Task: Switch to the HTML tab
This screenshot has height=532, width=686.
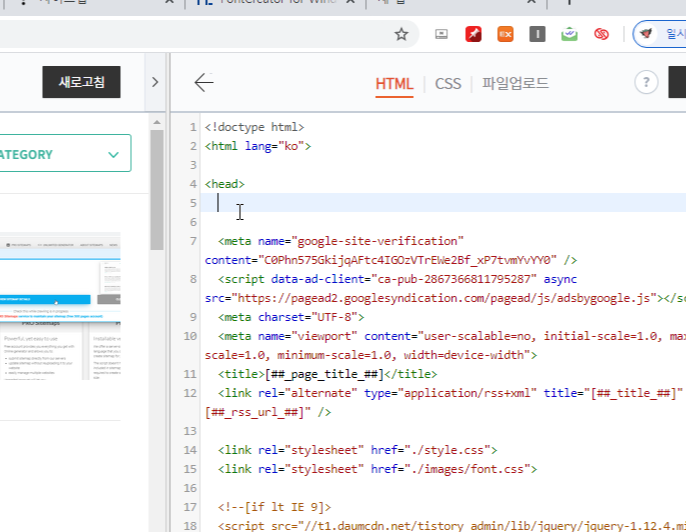Action: pos(394,84)
